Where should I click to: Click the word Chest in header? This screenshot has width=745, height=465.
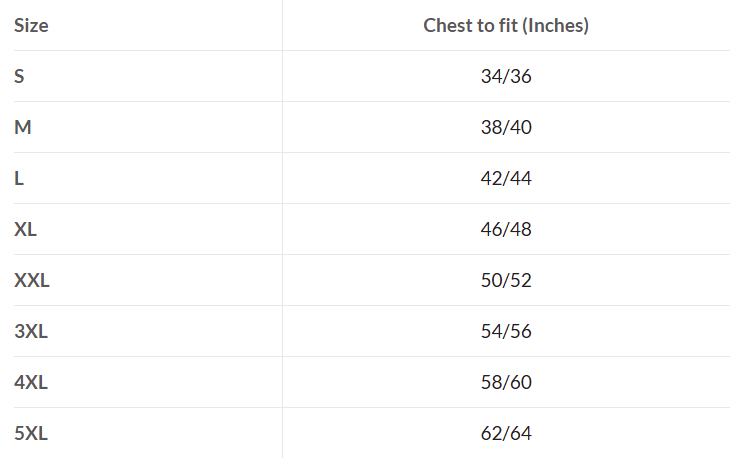445,25
